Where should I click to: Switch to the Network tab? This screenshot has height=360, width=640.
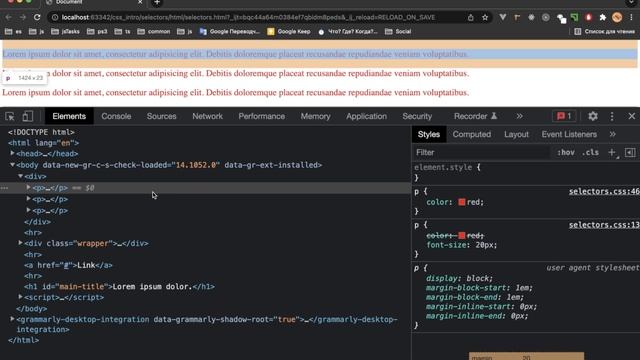(x=207, y=116)
